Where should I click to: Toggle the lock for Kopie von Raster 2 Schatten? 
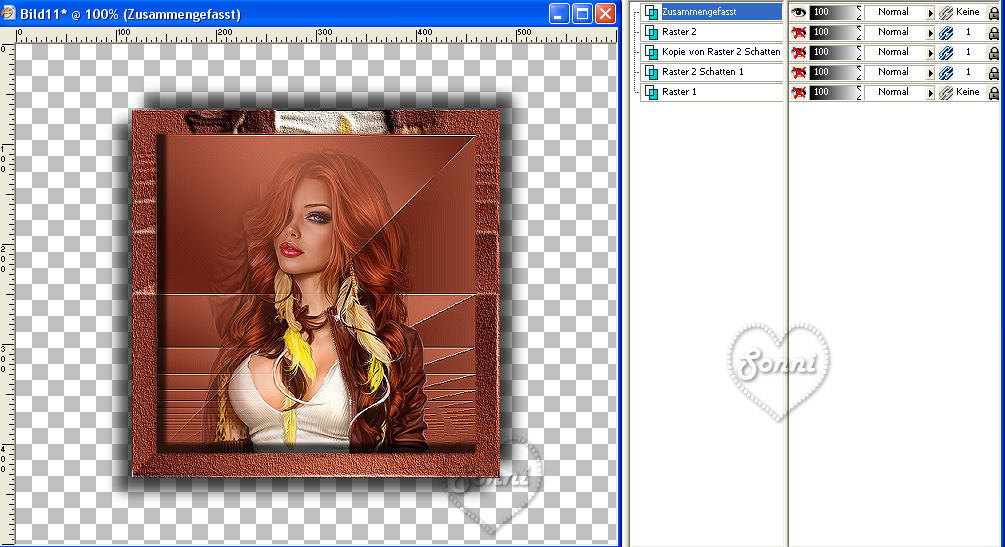coord(993,53)
